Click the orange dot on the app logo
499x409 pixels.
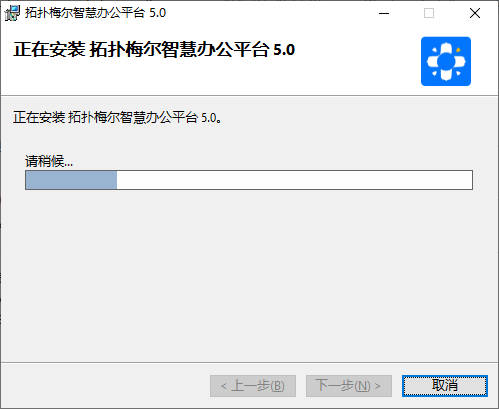coord(458,50)
